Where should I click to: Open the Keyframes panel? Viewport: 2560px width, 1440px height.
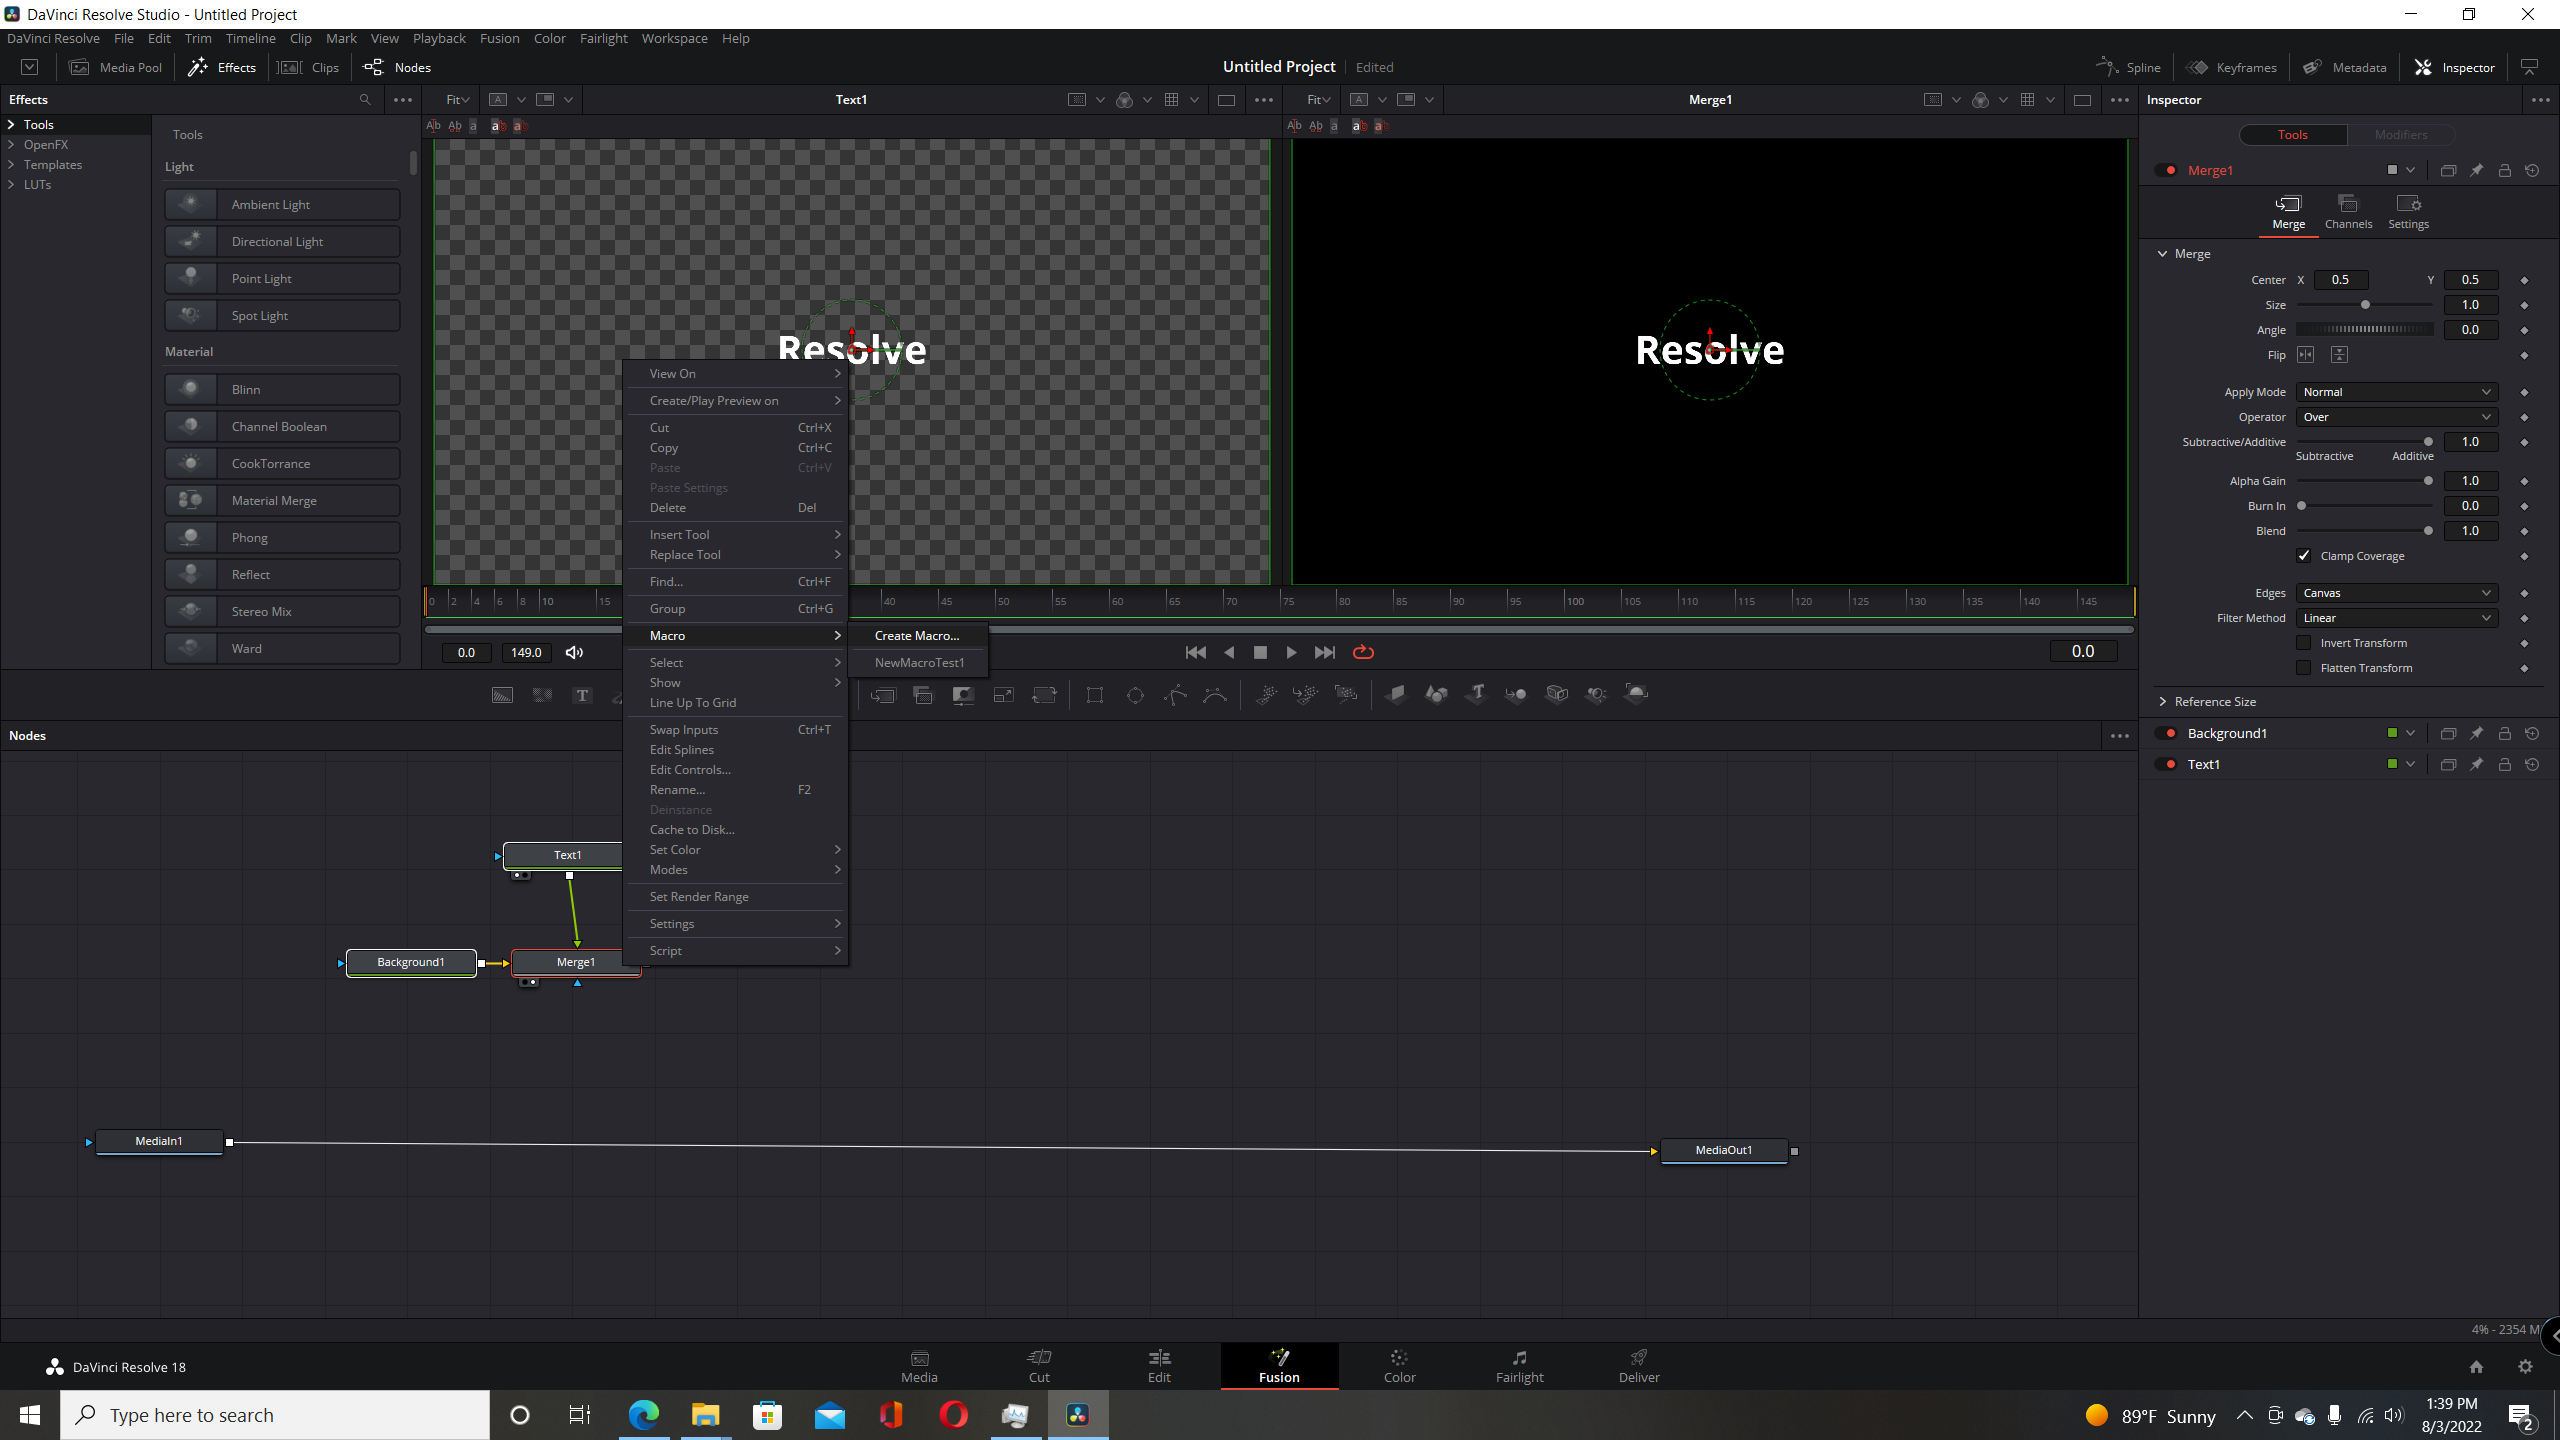pyautogui.click(x=2232, y=67)
